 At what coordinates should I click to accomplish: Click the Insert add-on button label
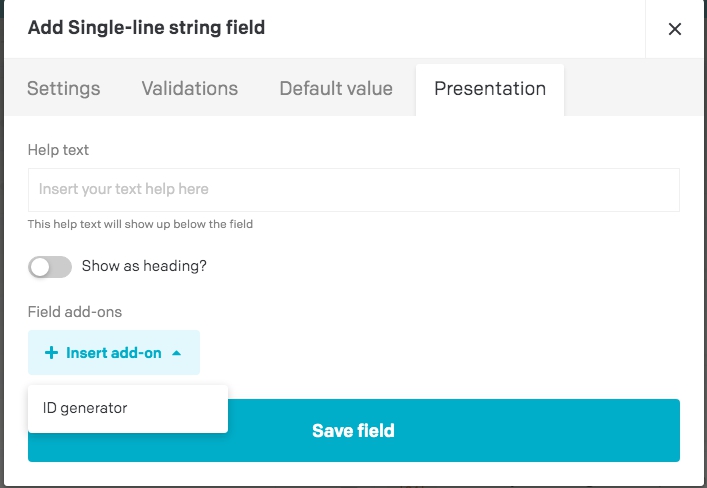[114, 353]
